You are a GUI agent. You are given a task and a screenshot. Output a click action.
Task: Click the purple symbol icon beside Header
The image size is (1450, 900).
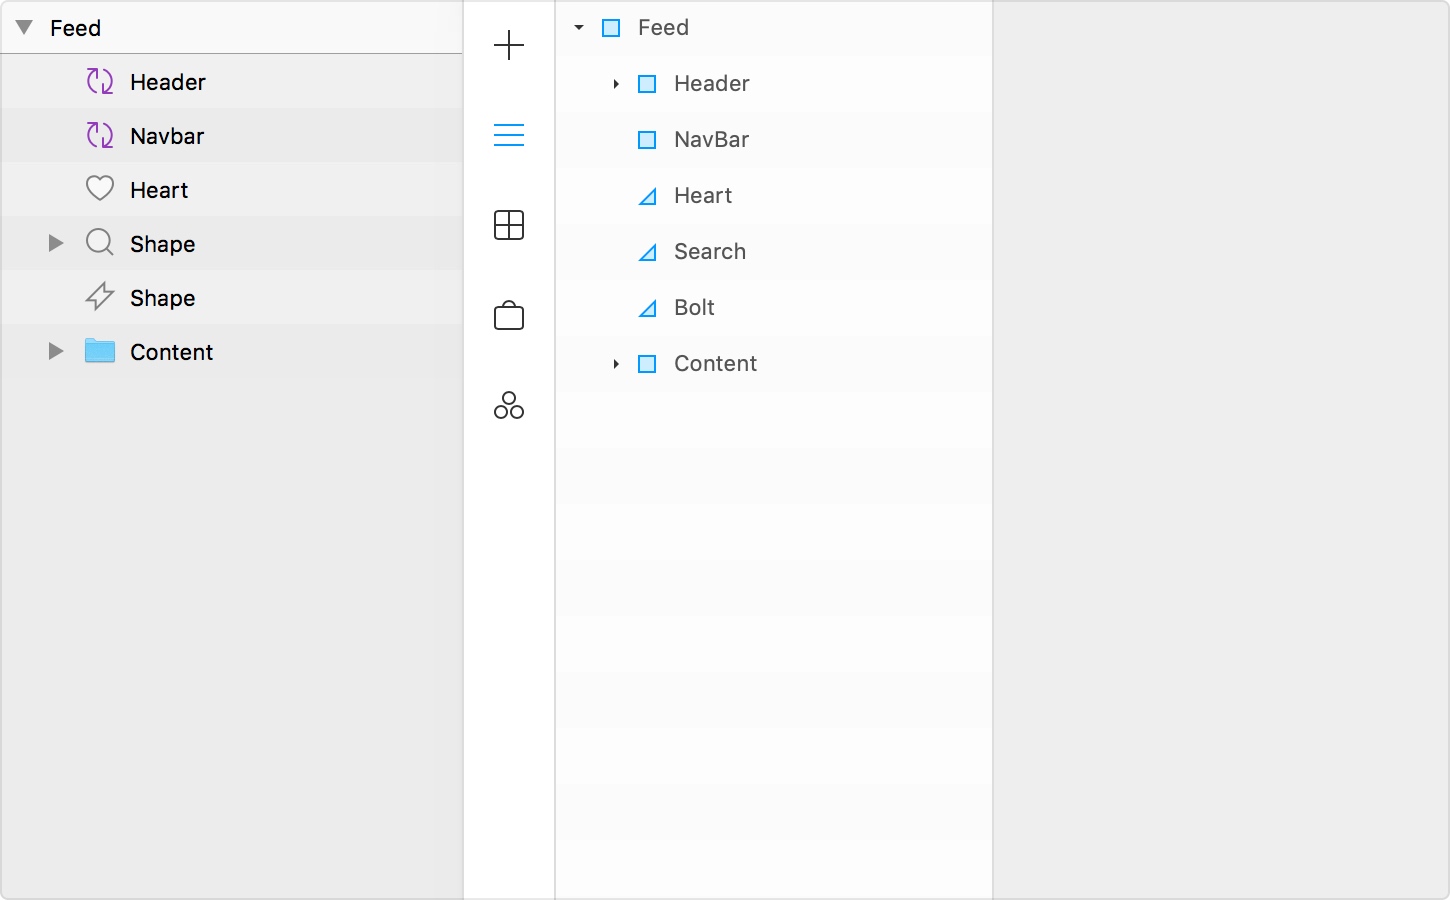[x=100, y=82]
